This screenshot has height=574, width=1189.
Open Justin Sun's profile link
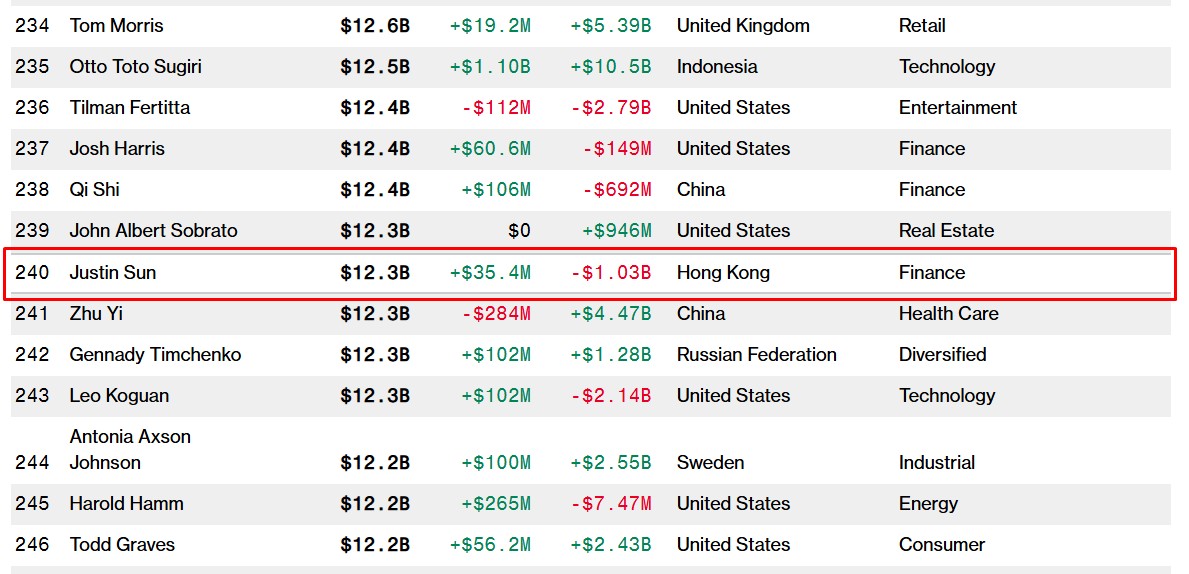tap(112, 272)
